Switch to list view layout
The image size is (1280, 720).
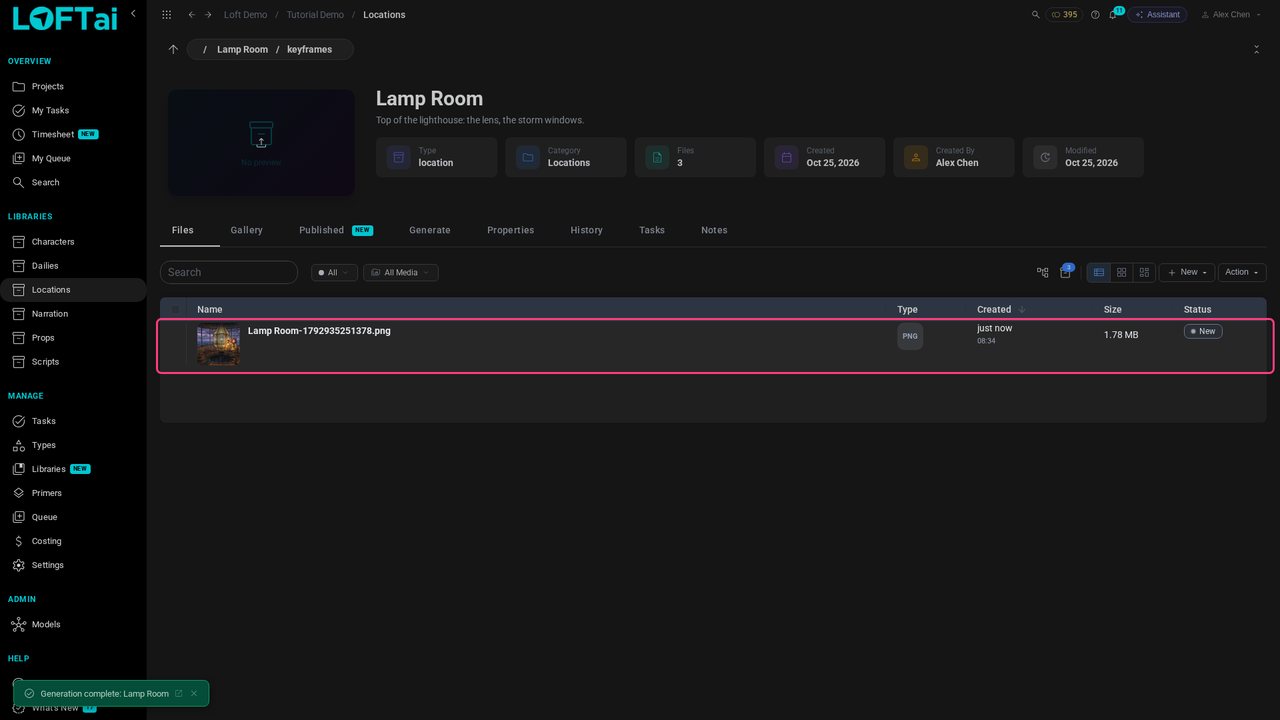[x=1099, y=272]
